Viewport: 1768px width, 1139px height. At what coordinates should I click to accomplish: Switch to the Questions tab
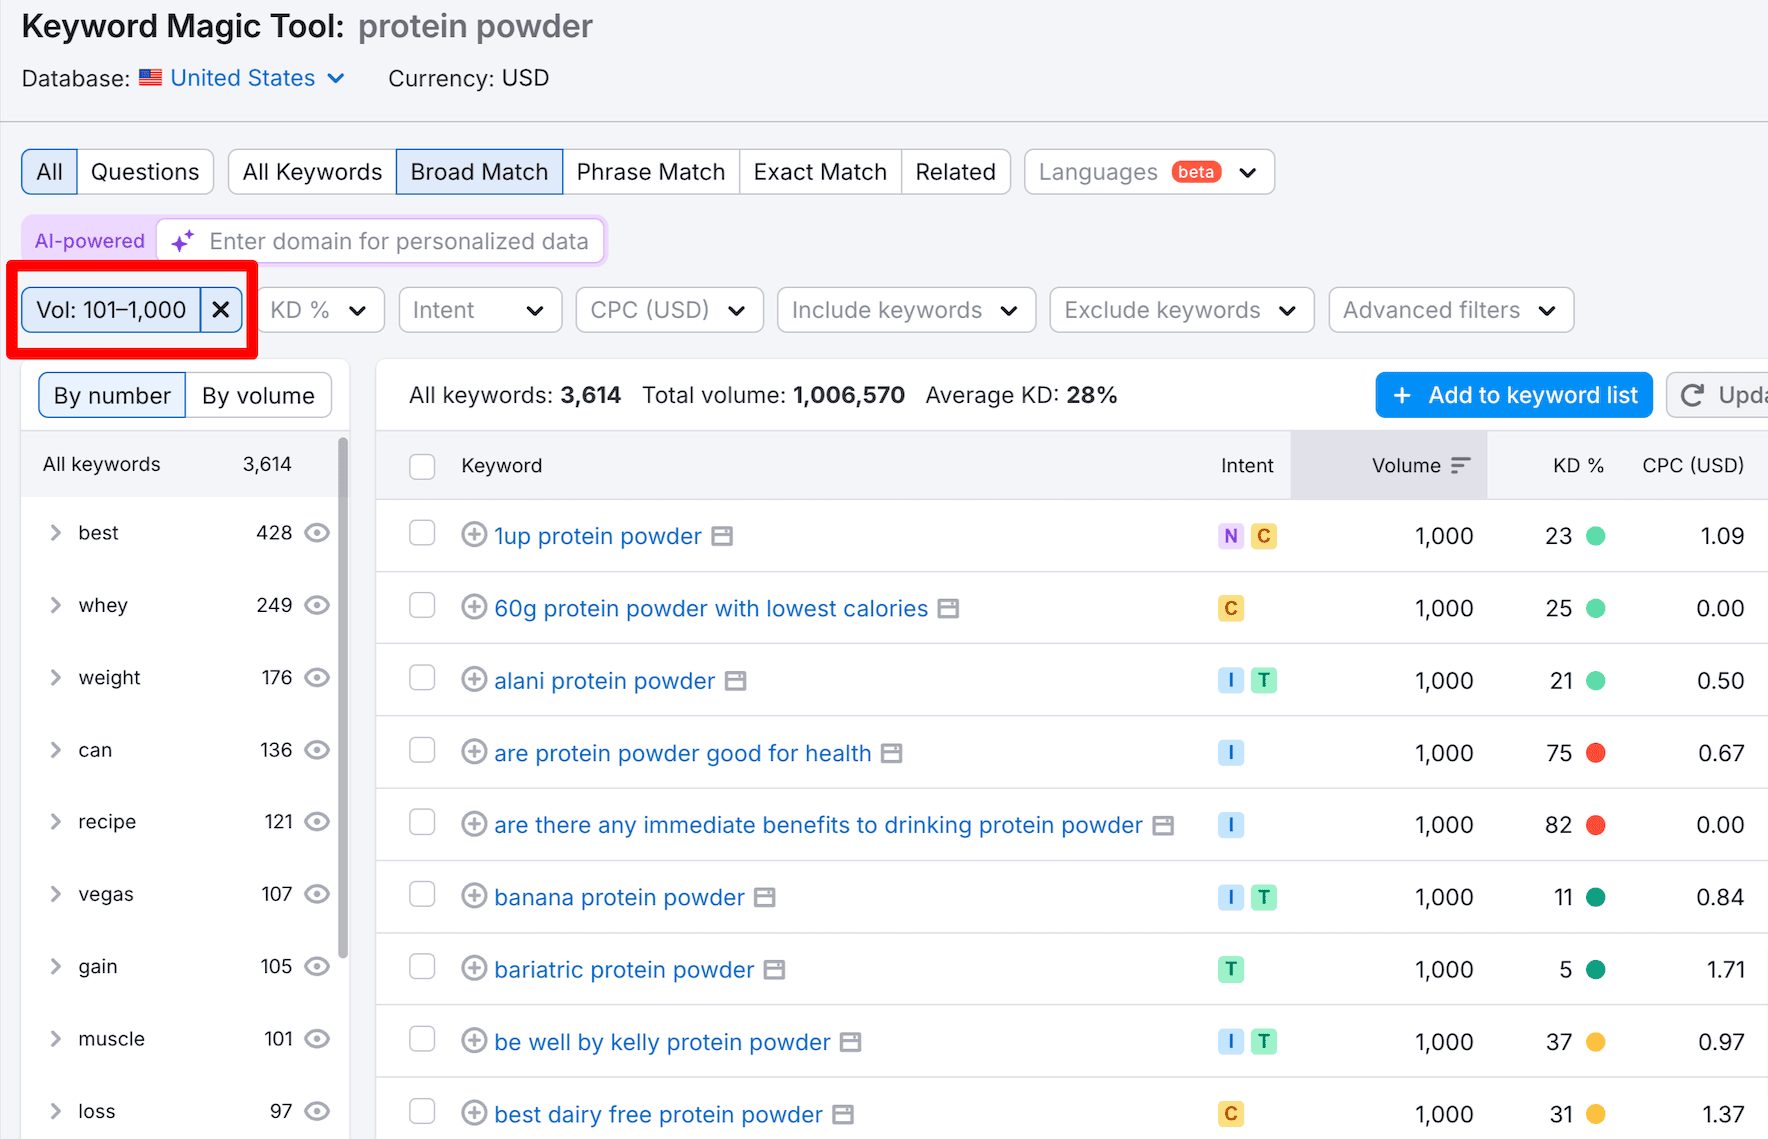pos(145,171)
